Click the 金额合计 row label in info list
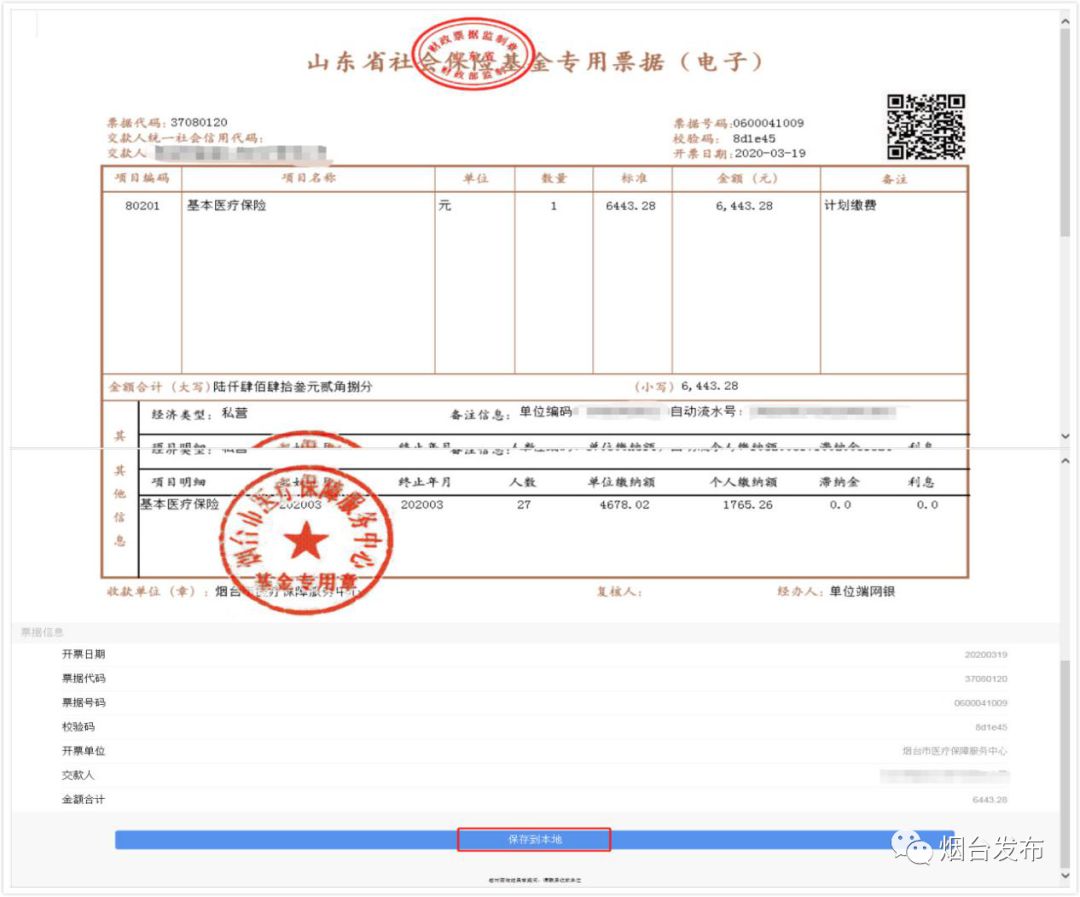The height and width of the screenshot is (897, 1080). 83,799
